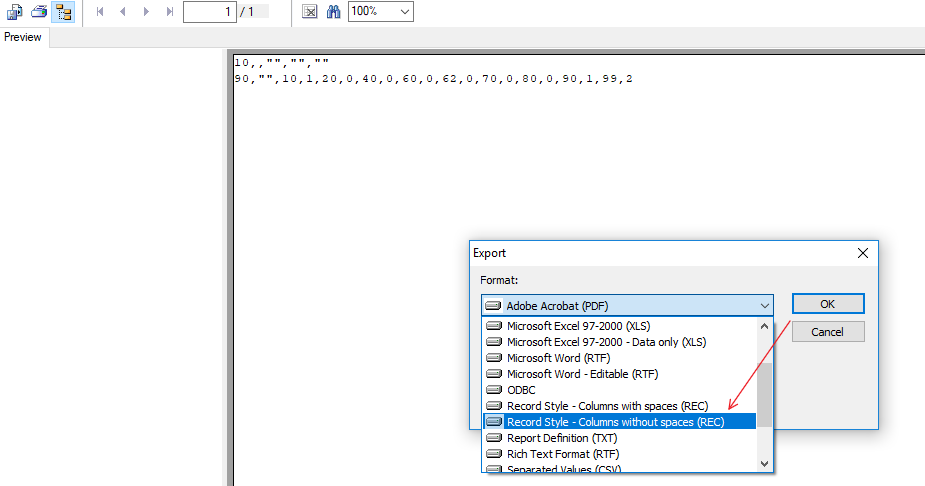Choose ODBC from the format list

(524, 390)
